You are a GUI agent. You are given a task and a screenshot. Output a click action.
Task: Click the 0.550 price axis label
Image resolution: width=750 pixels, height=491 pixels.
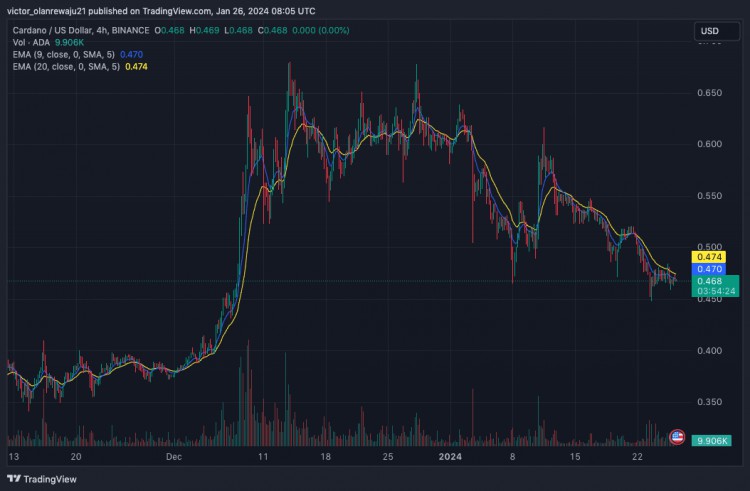(709, 196)
